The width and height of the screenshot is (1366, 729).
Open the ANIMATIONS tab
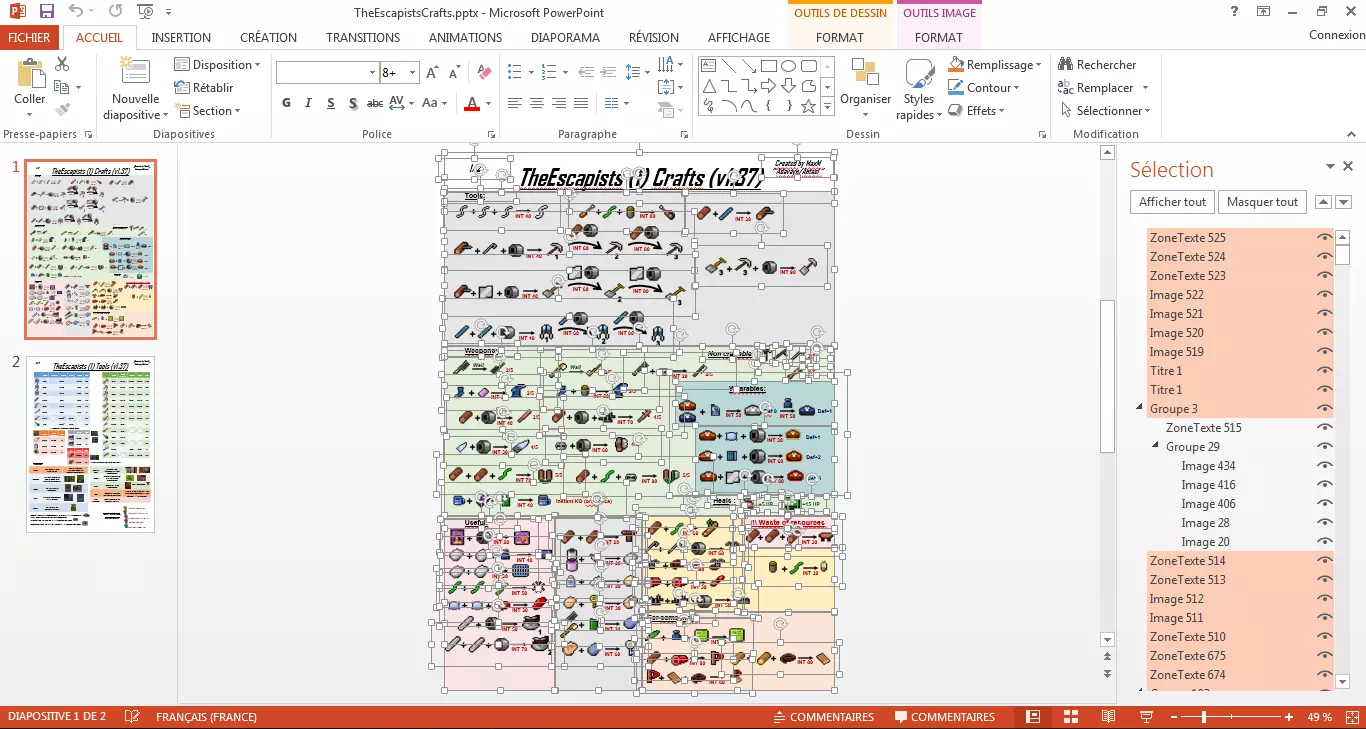tap(465, 38)
